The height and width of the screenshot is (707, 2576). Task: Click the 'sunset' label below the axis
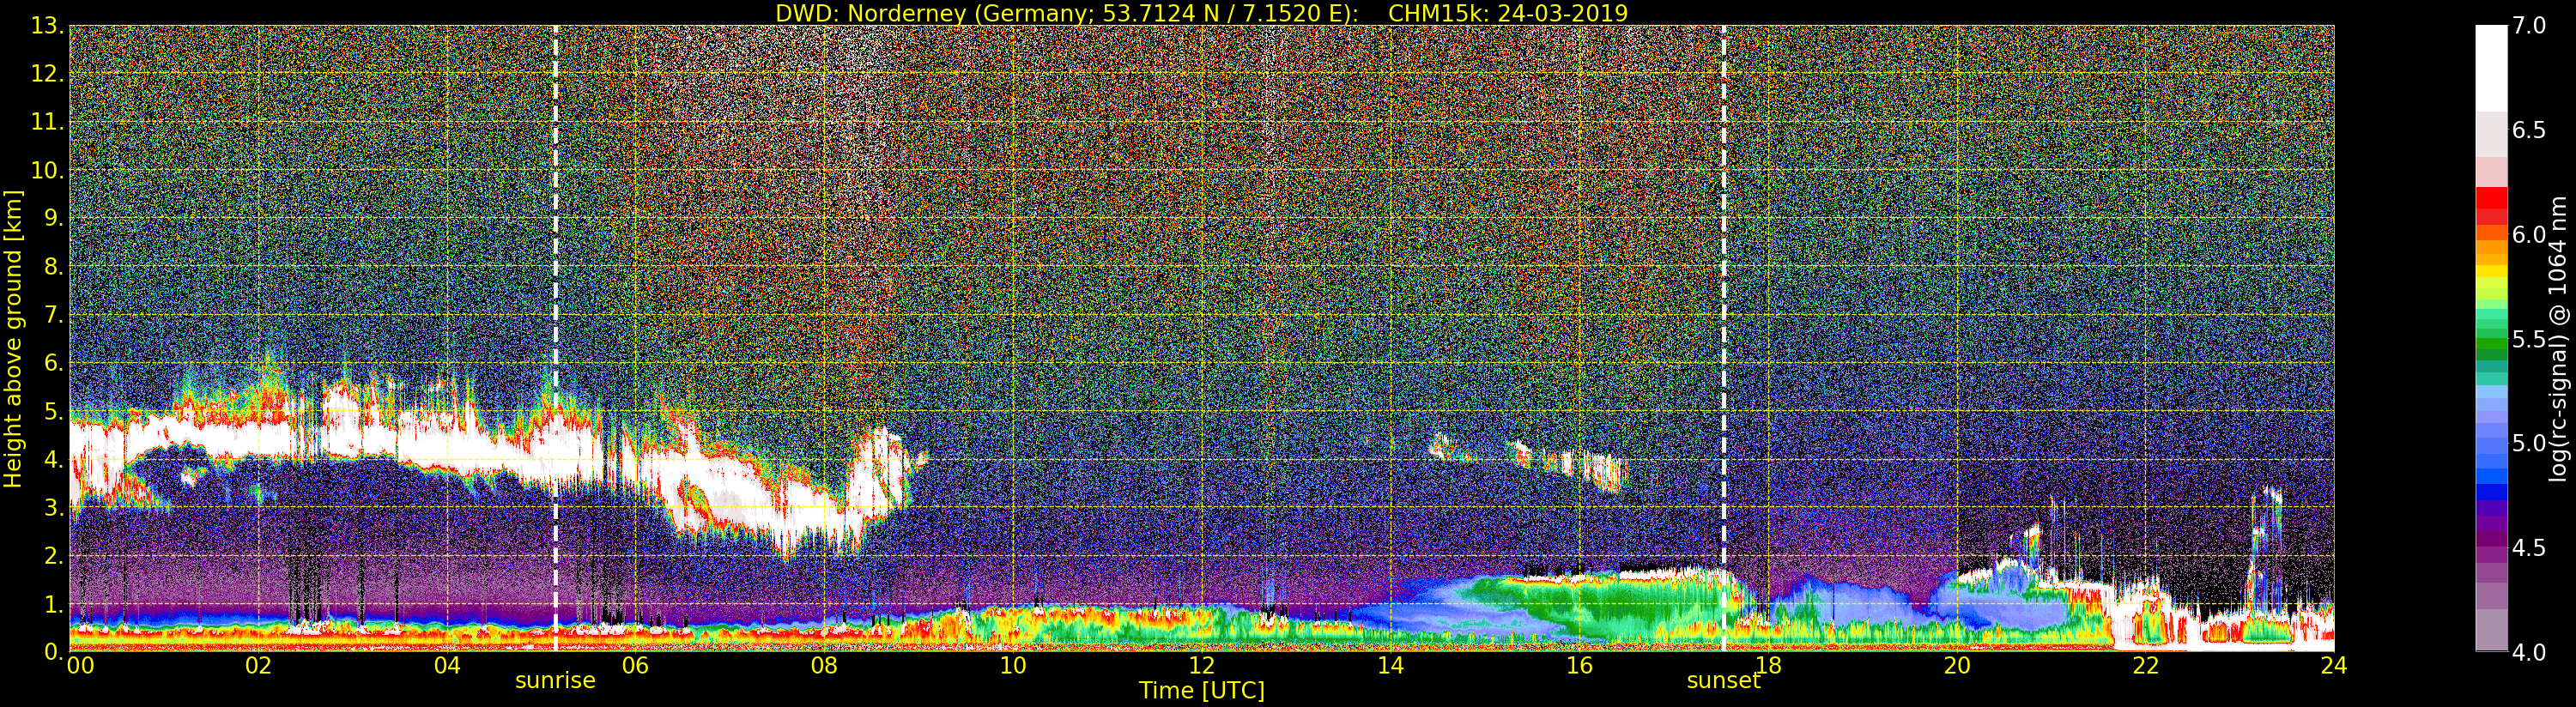coord(1723,681)
